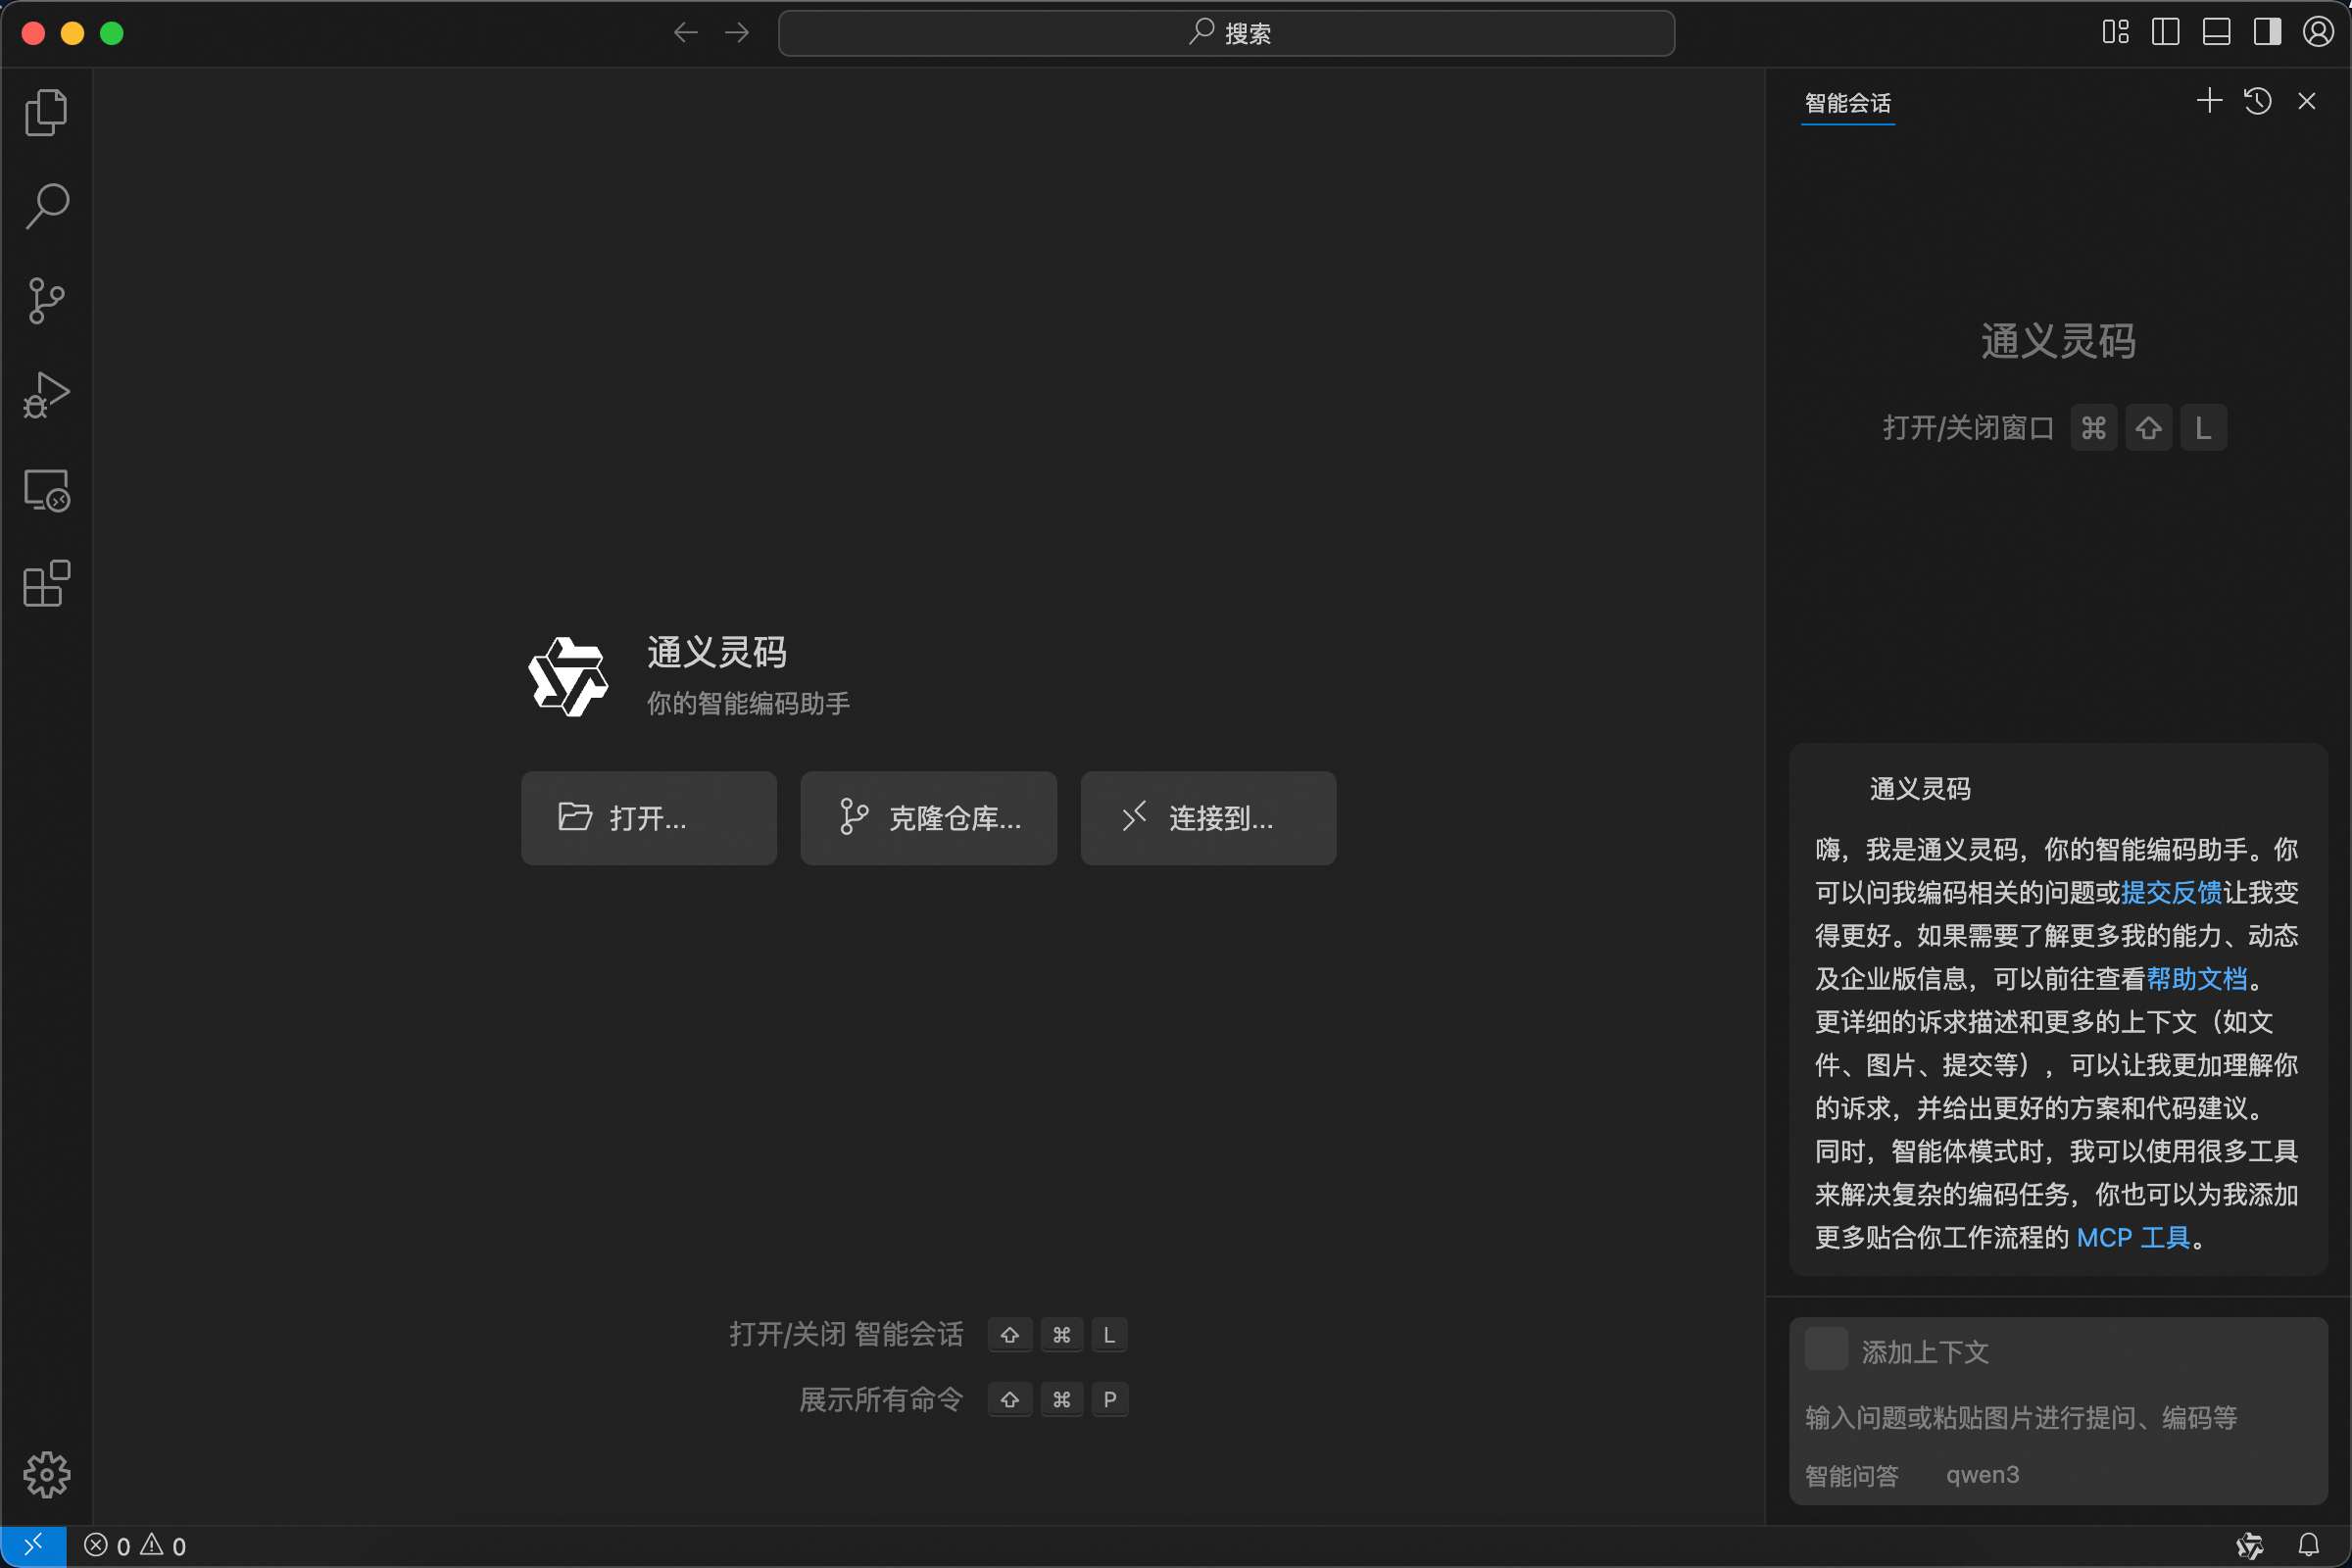Select the Search icon in the sidebar
Screen dimensions: 2352x1568
click(45, 205)
